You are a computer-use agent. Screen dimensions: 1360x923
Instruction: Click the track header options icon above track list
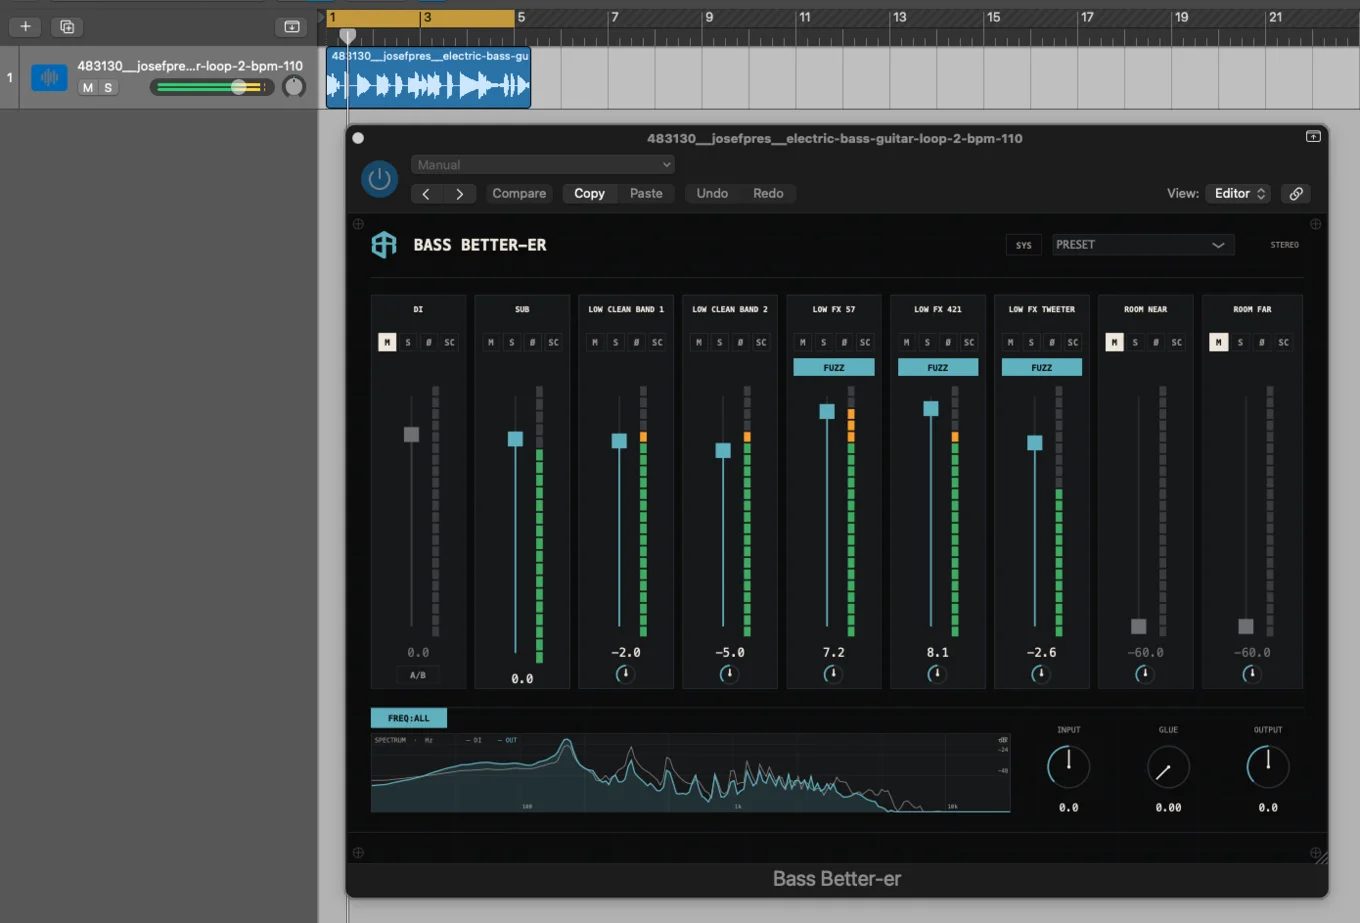click(x=292, y=27)
